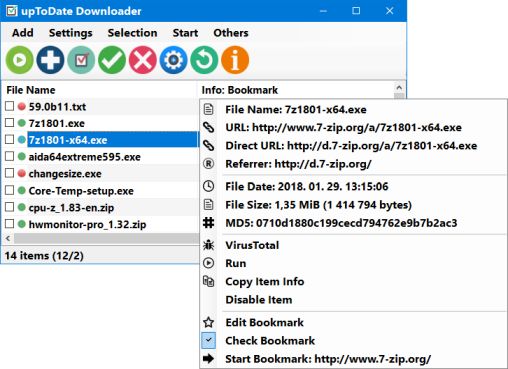Click the copy icon beside Copy Item Info
The width and height of the screenshot is (508, 369).
coord(209,281)
